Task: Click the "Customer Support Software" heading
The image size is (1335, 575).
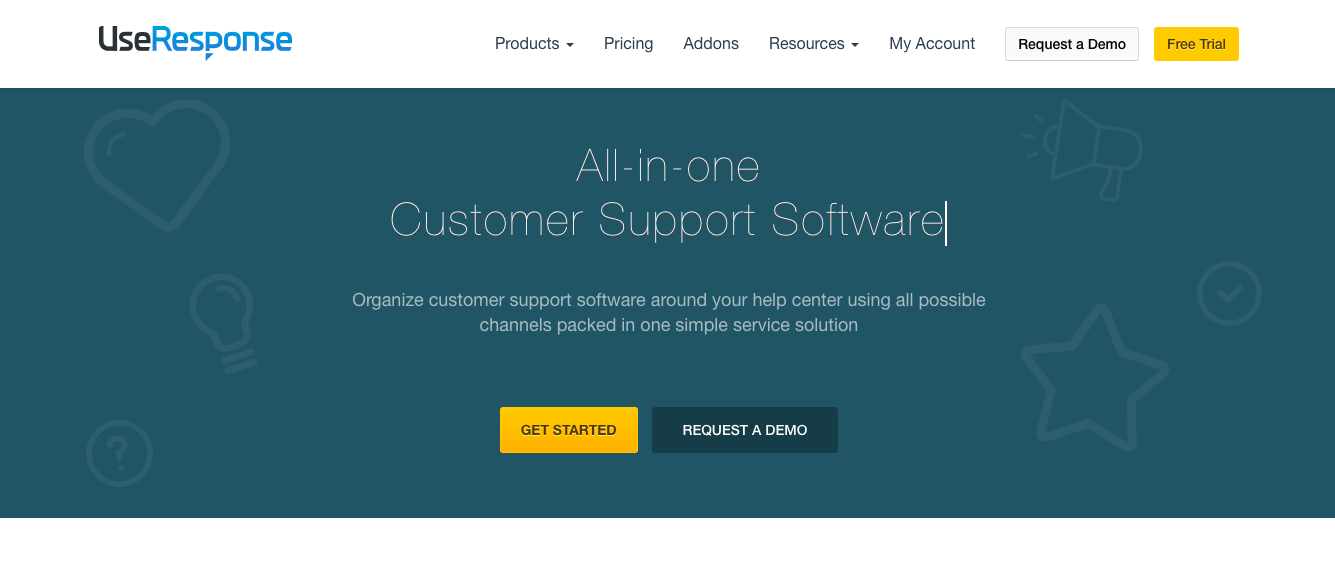Action: (667, 220)
